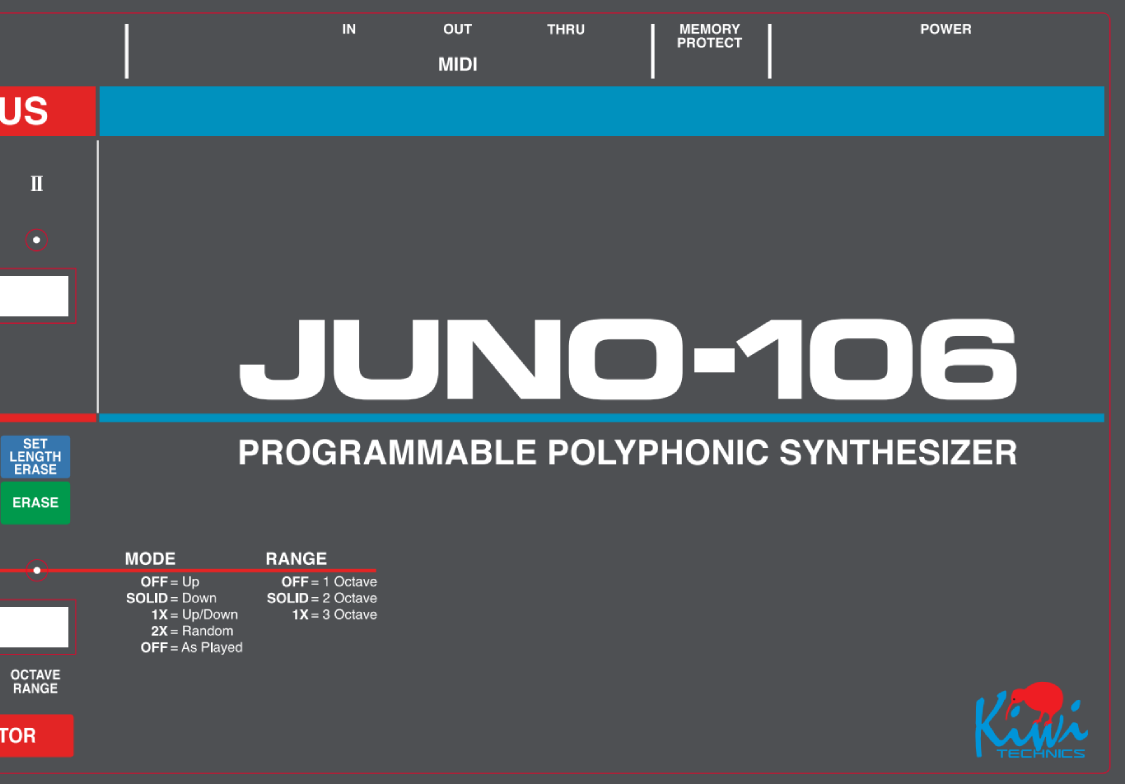The image size is (1125, 784).
Task: Click the red 'US' label block
Action: point(47,111)
